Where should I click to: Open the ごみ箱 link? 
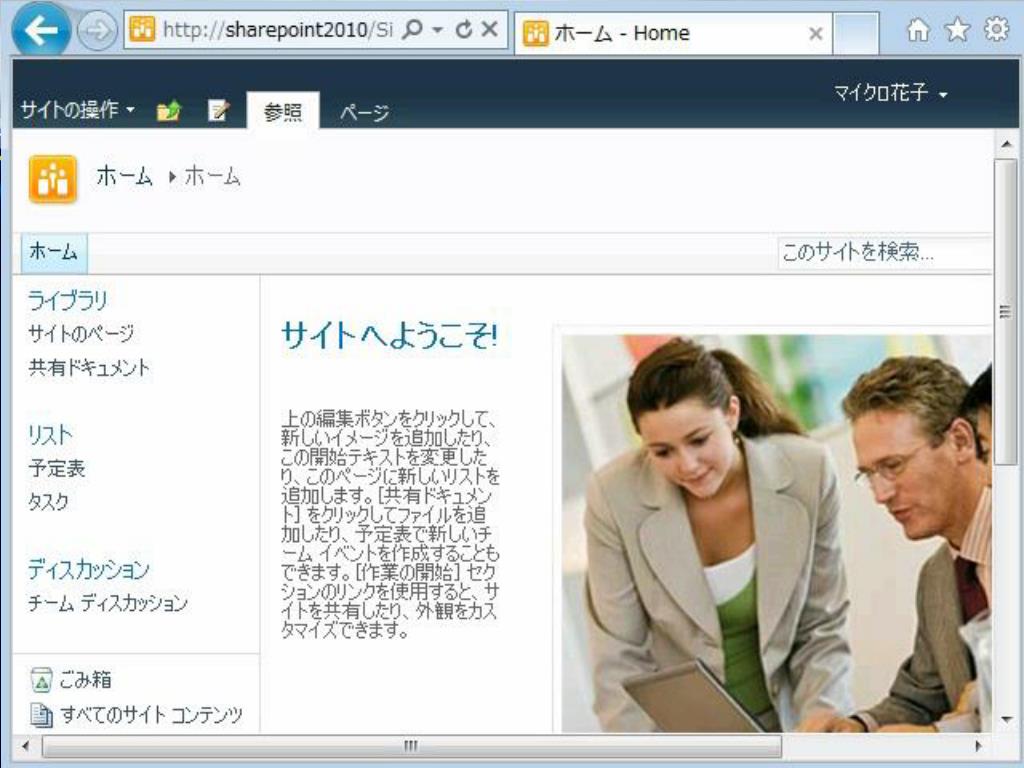(85, 680)
